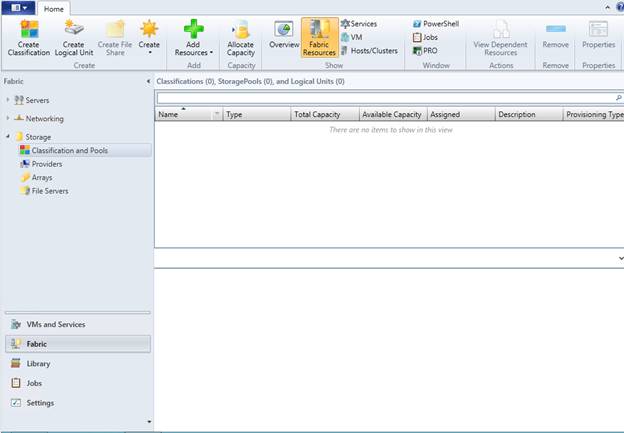Select the Storage folder node
Screen dimensions: 624x433
[x=33, y=137]
